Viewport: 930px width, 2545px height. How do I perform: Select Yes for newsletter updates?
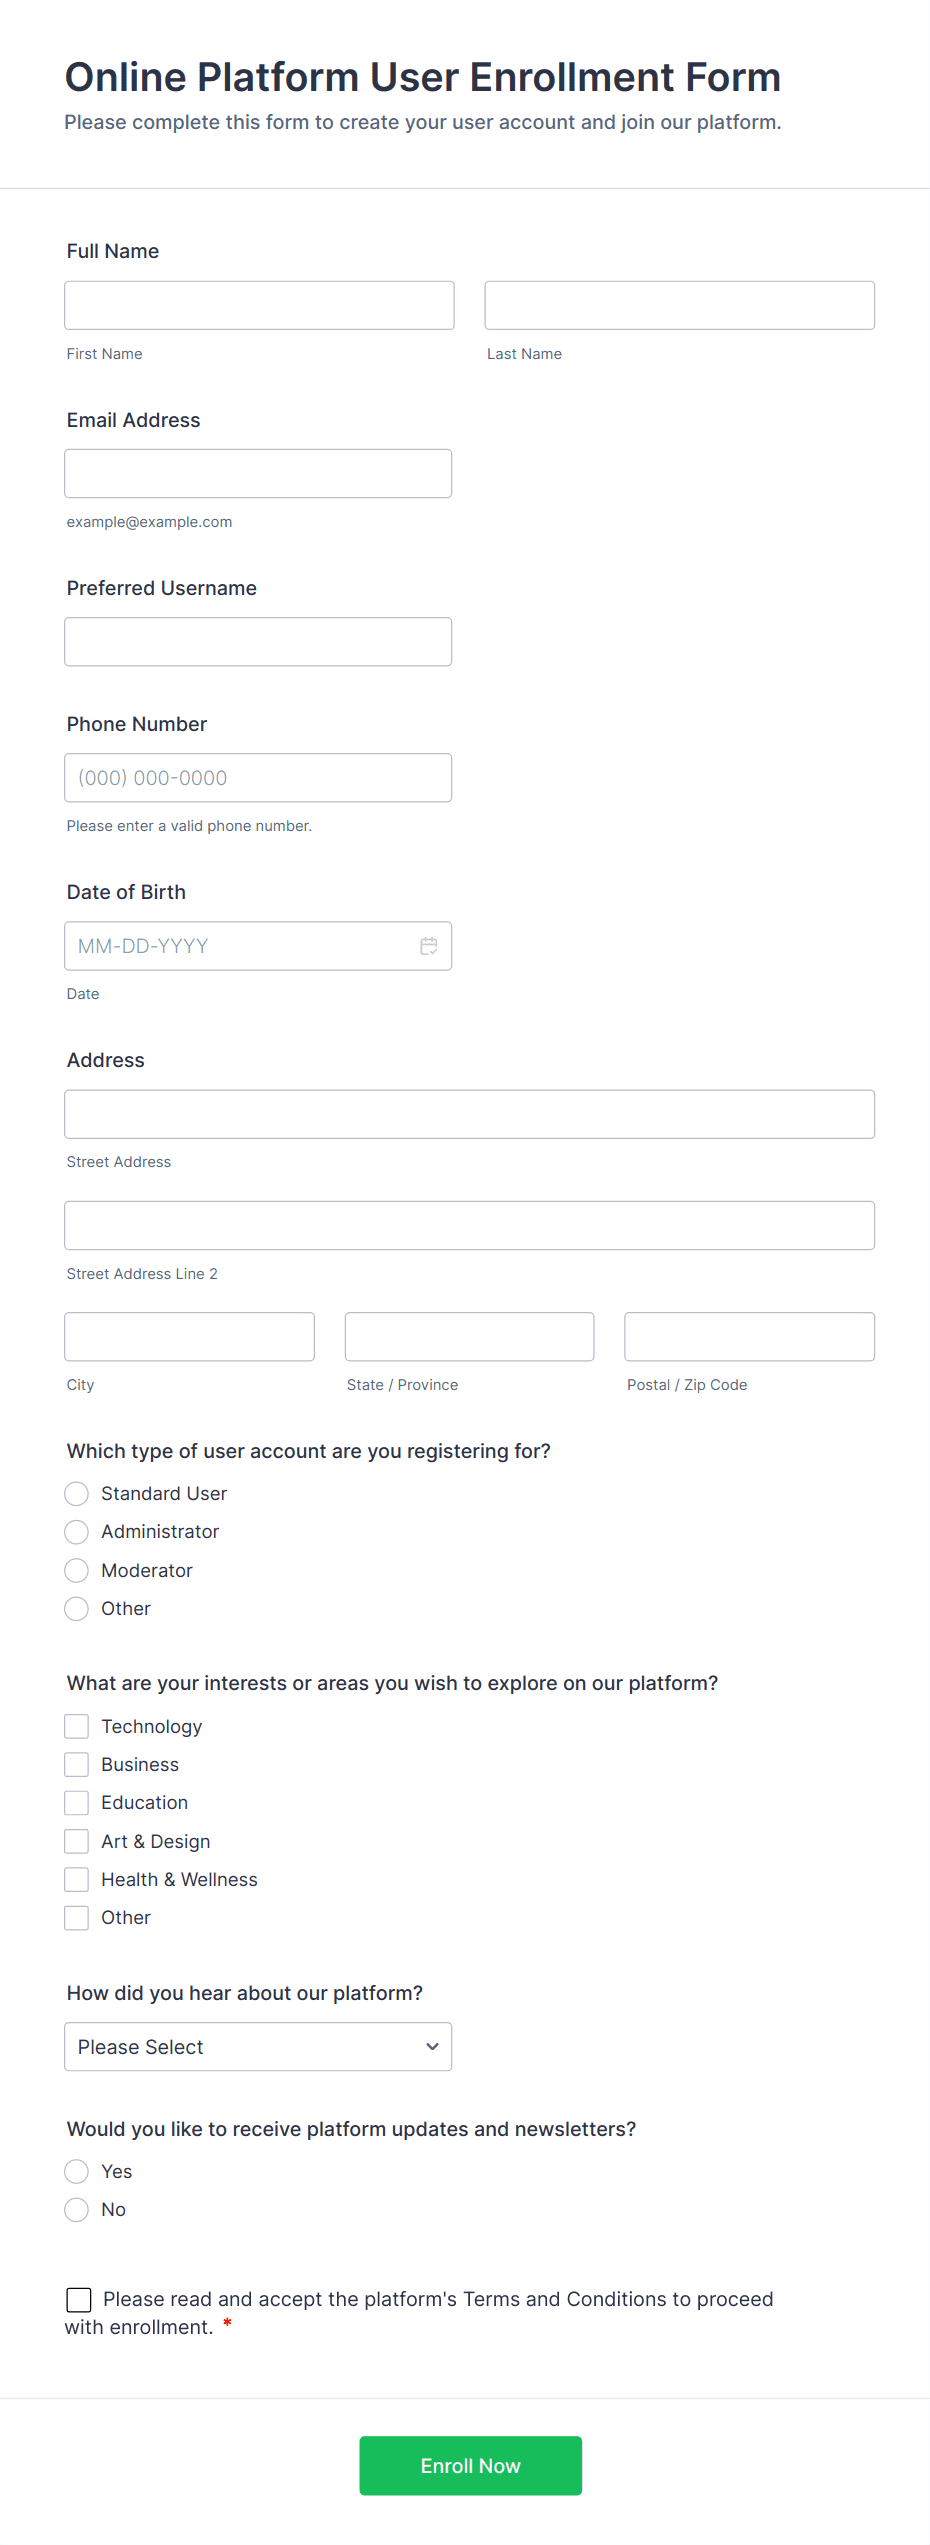pos(77,2171)
